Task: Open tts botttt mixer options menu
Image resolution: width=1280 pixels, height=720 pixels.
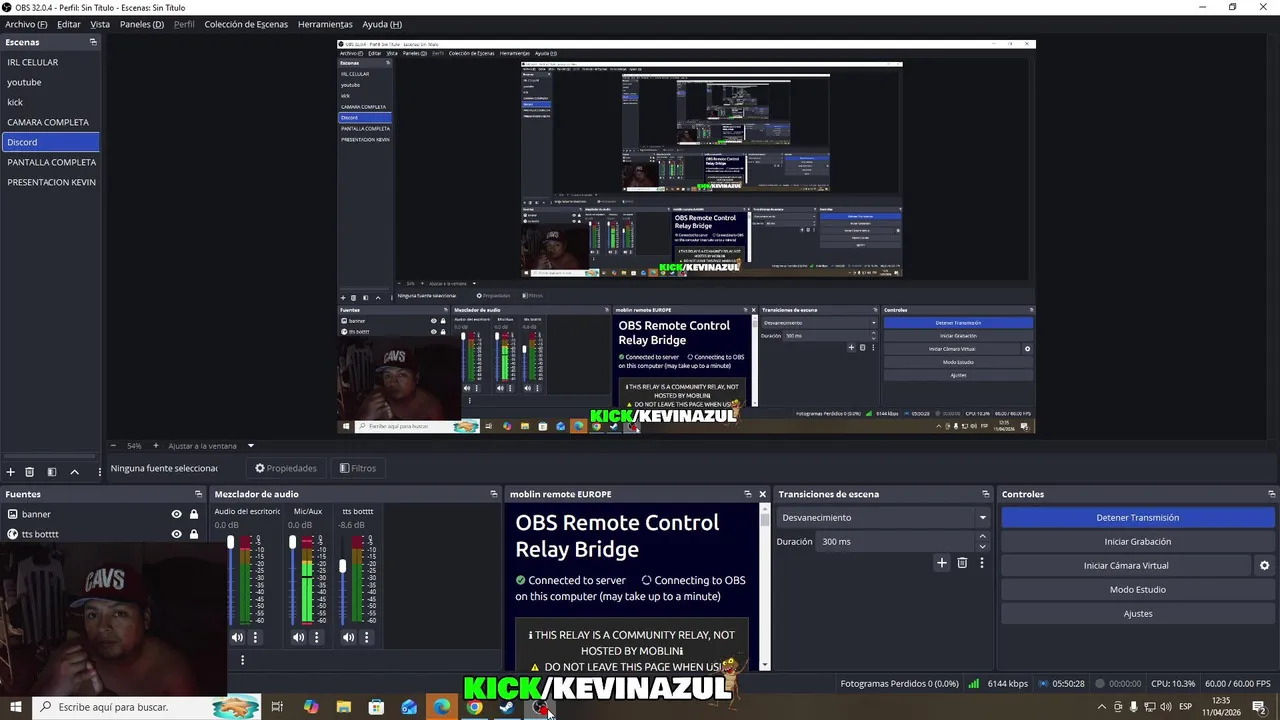Action: click(x=366, y=637)
